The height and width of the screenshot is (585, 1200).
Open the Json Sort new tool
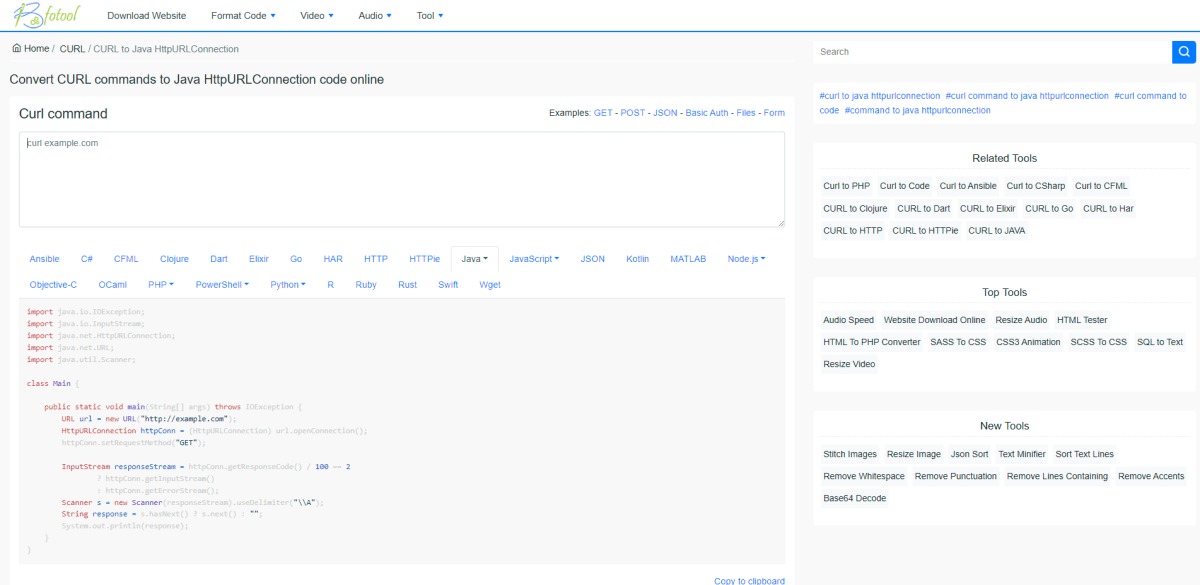coord(969,454)
